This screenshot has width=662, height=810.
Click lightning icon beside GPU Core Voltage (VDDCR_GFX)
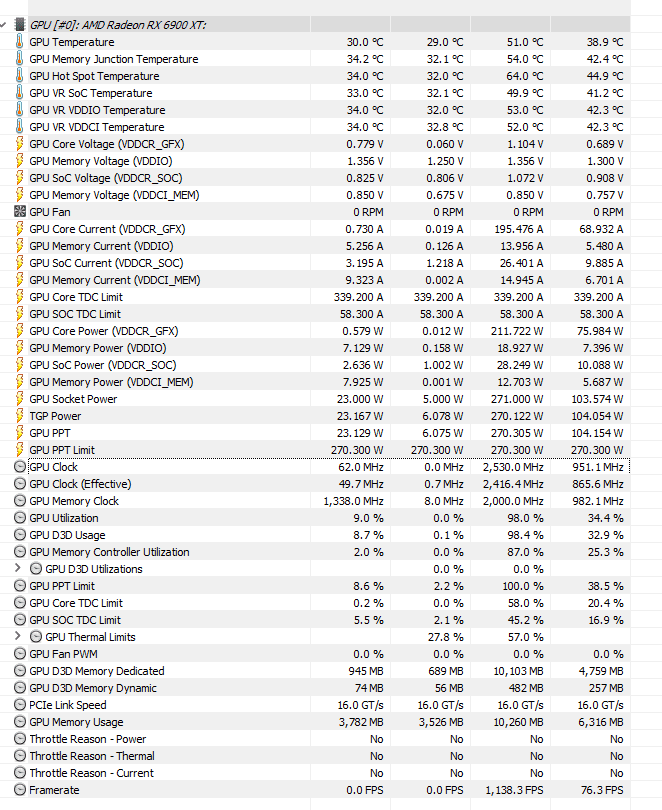[20, 144]
